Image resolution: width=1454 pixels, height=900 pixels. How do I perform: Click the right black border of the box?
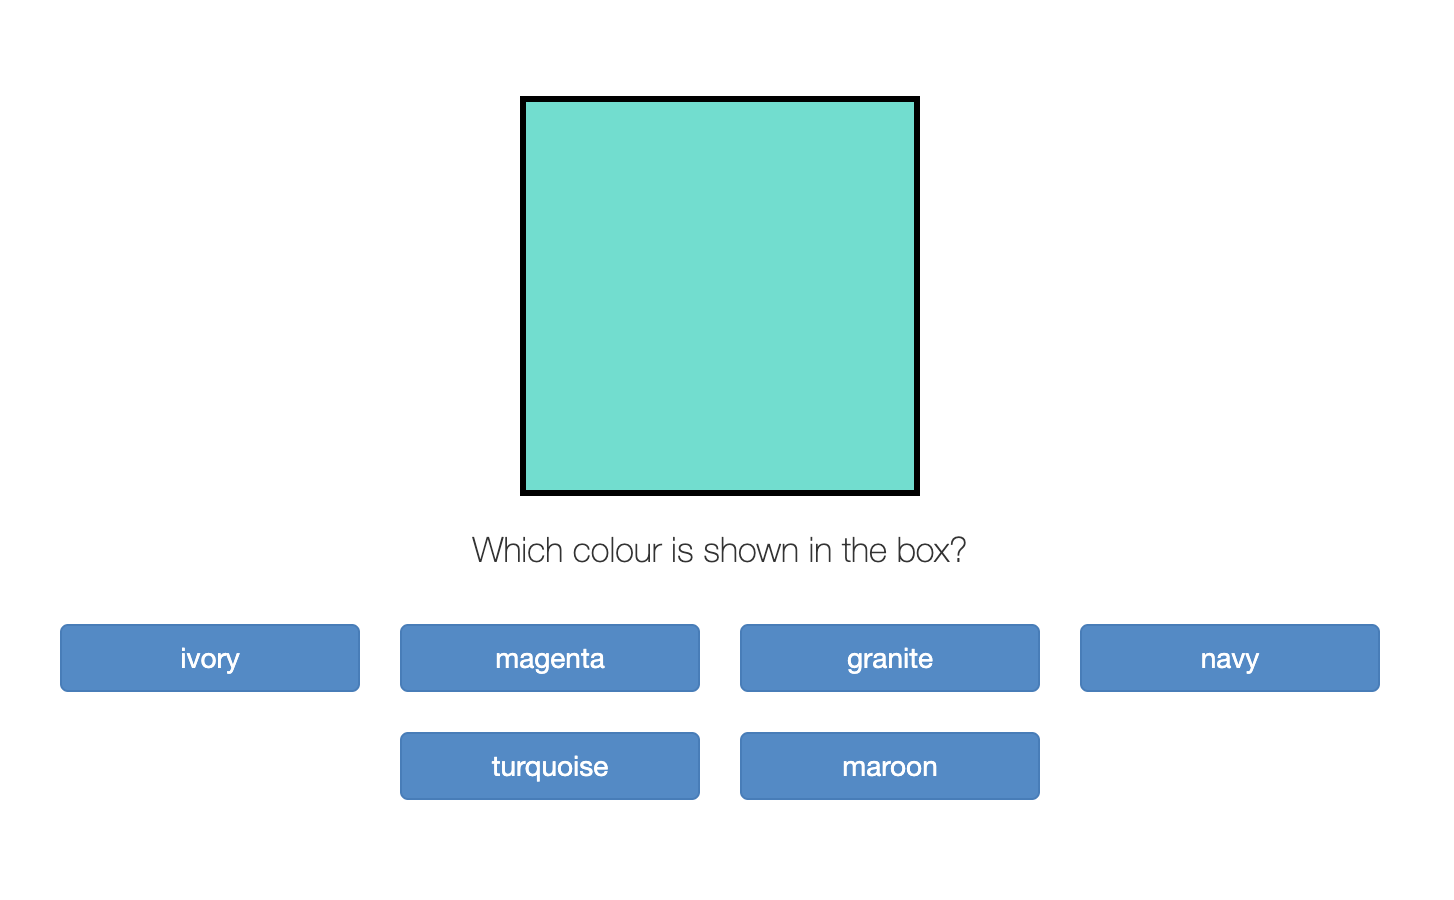coord(917,296)
